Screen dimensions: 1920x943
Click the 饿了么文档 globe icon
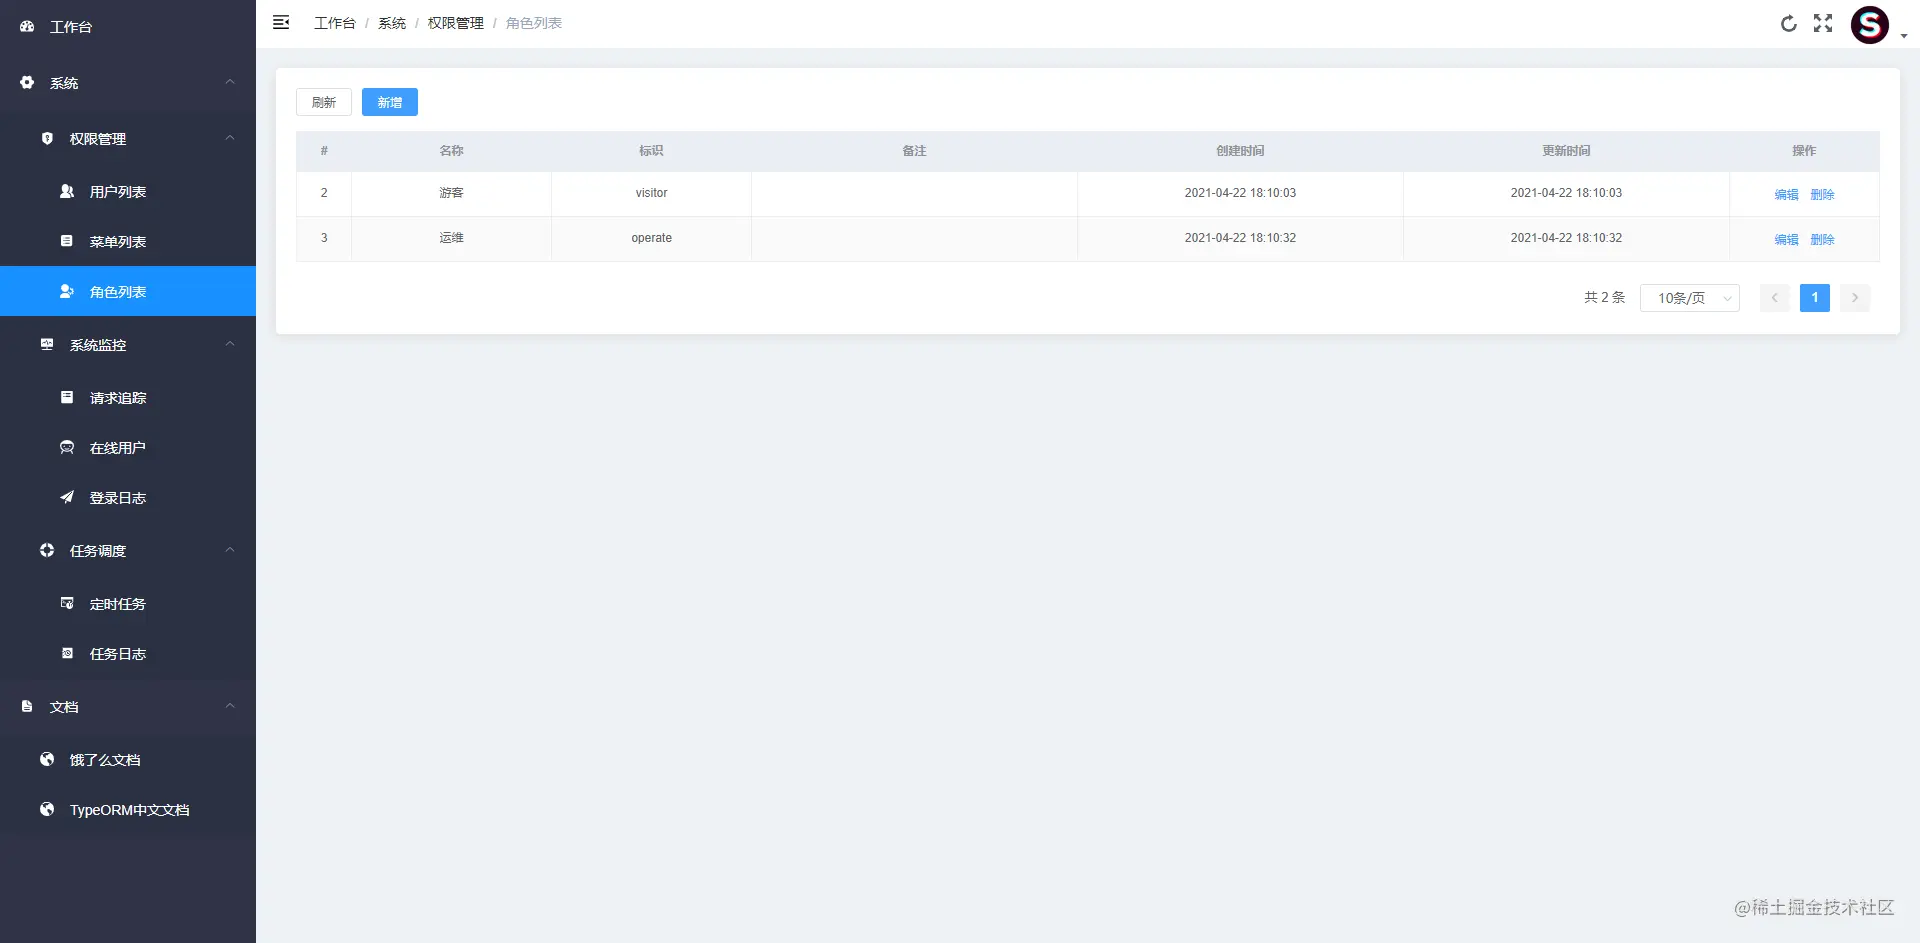click(x=47, y=759)
